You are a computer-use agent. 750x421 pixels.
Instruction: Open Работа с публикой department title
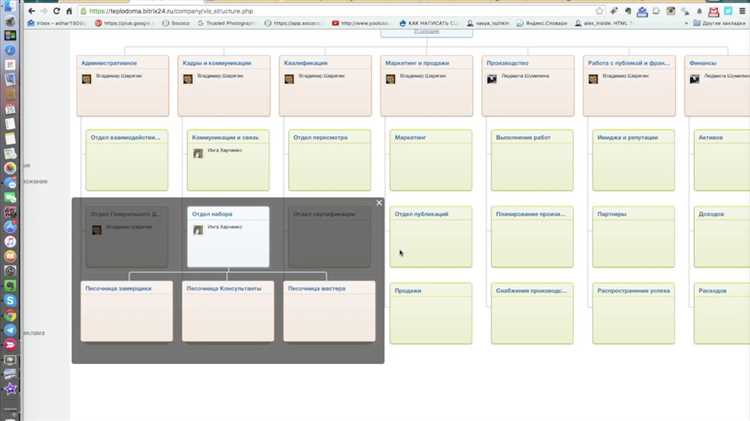click(629, 63)
